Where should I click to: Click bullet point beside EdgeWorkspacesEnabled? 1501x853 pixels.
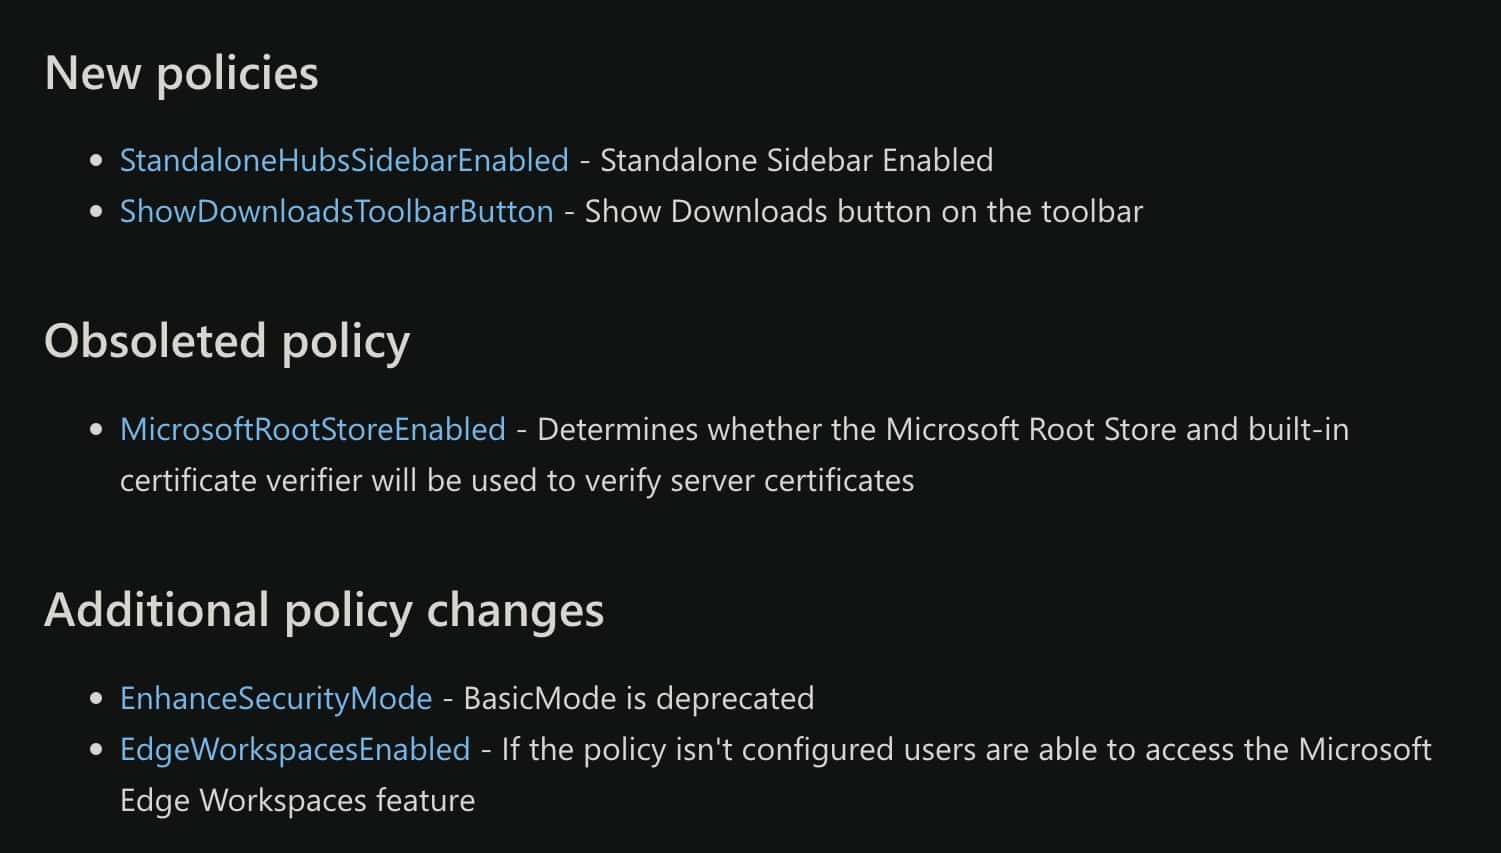tap(96, 749)
